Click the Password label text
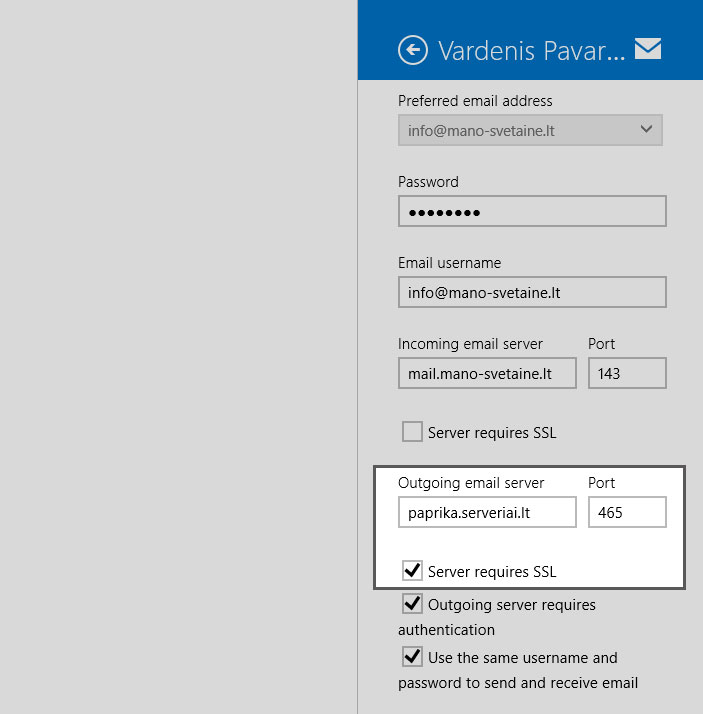 [x=428, y=182]
